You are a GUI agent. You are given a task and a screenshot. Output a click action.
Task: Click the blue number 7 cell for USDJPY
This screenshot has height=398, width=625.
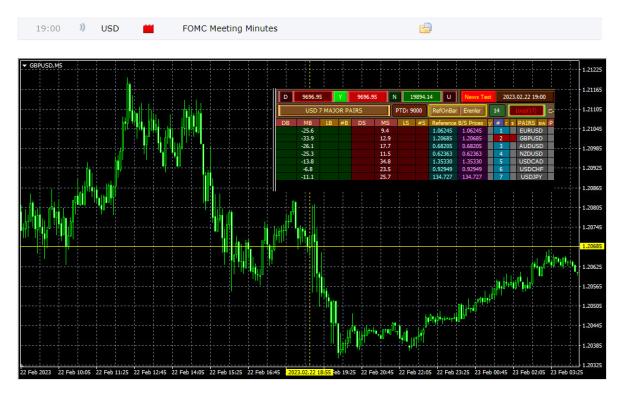501,177
